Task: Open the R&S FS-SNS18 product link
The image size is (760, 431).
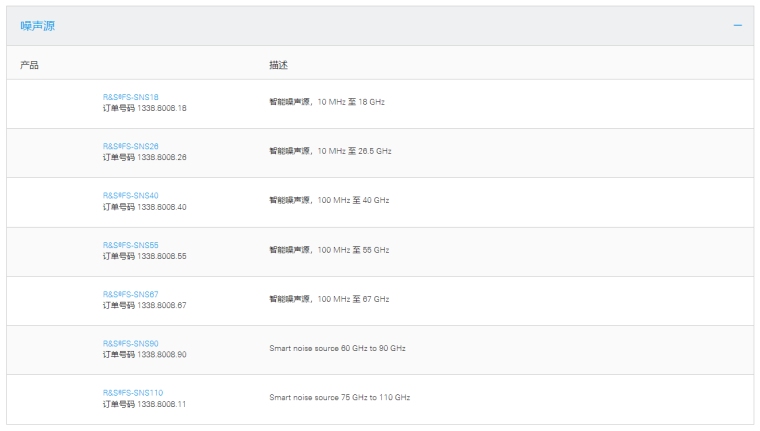Action: click(130, 97)
